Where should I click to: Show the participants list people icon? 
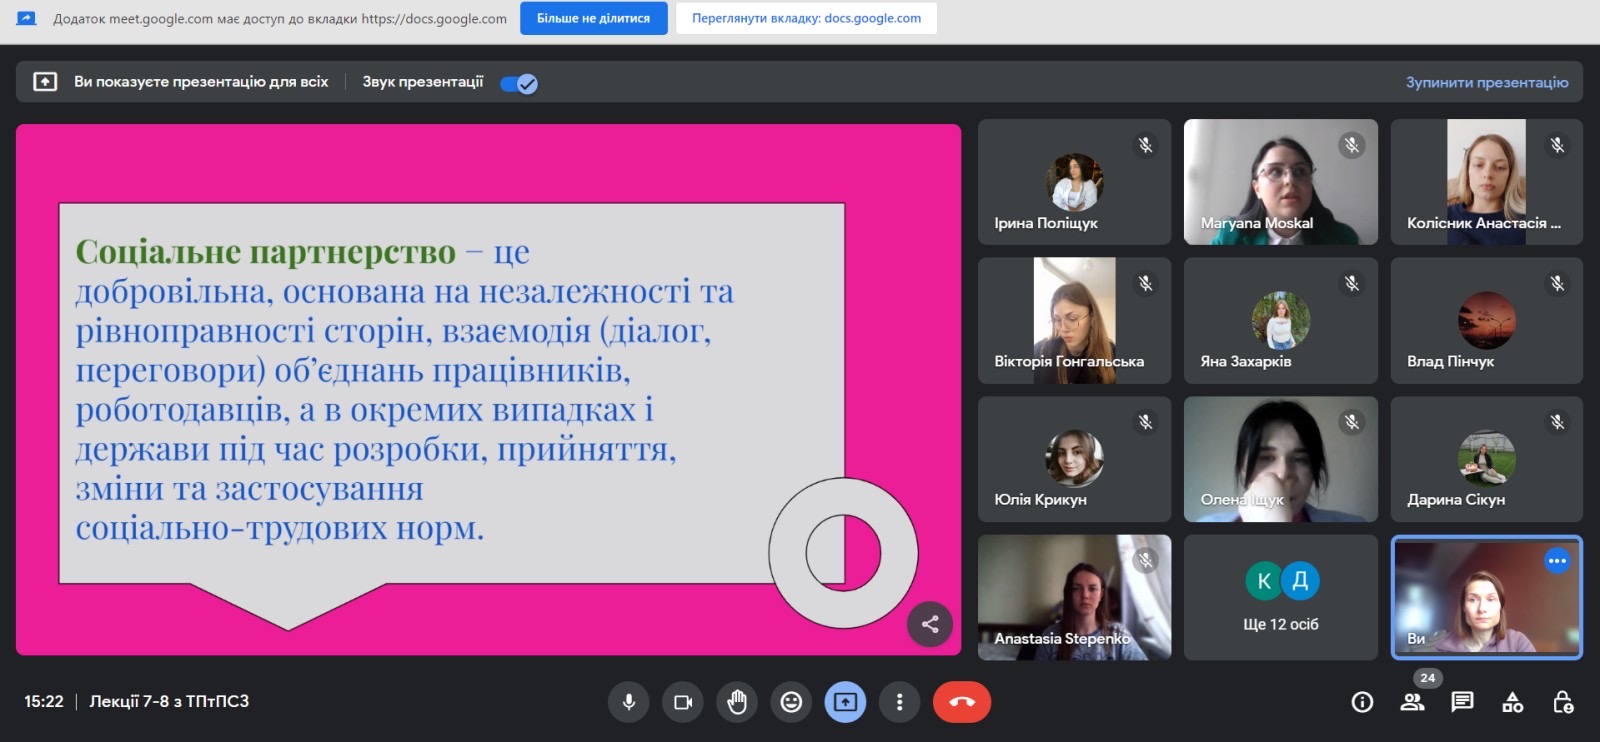[x=1412, y=702]
